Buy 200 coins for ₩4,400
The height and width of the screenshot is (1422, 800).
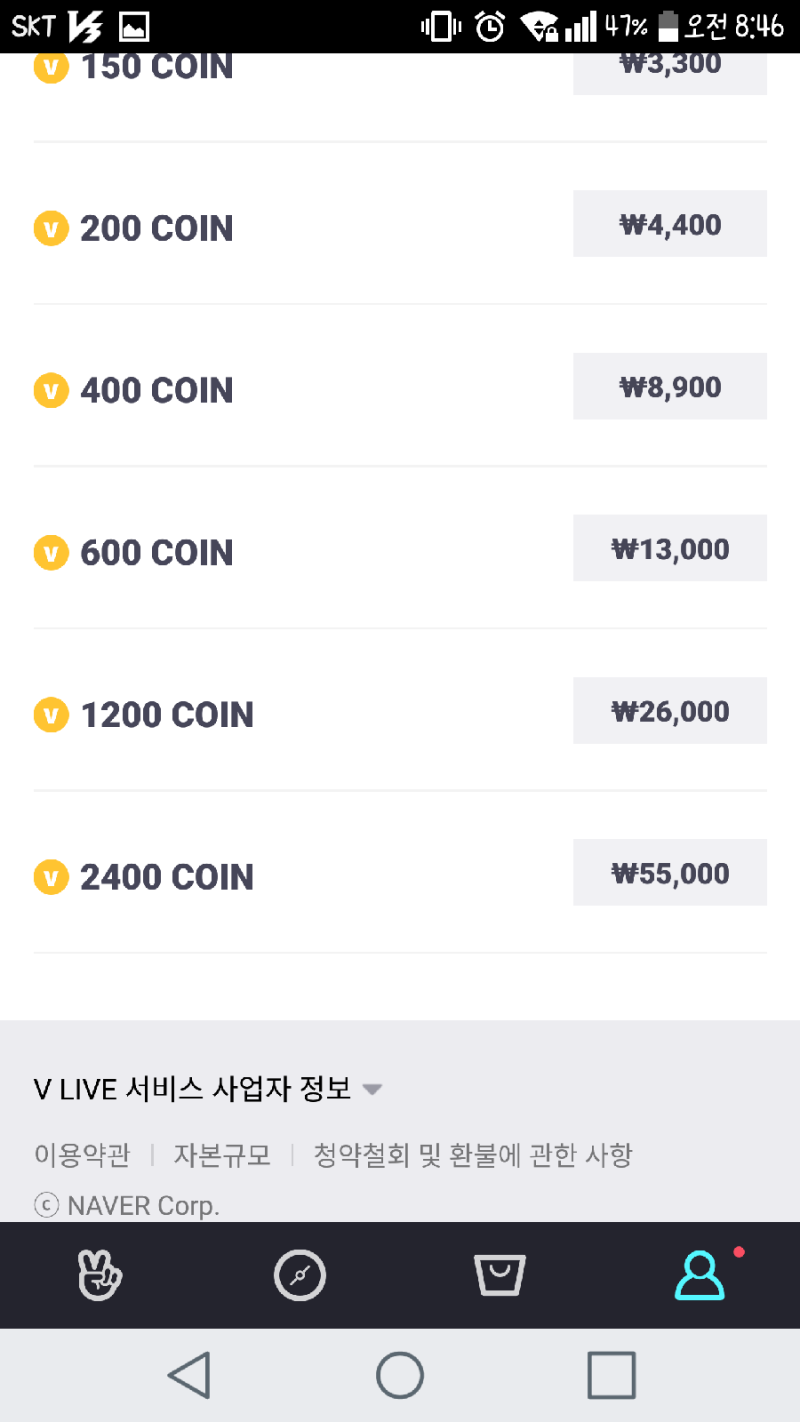pyautogui.click(x=670, y=224)
